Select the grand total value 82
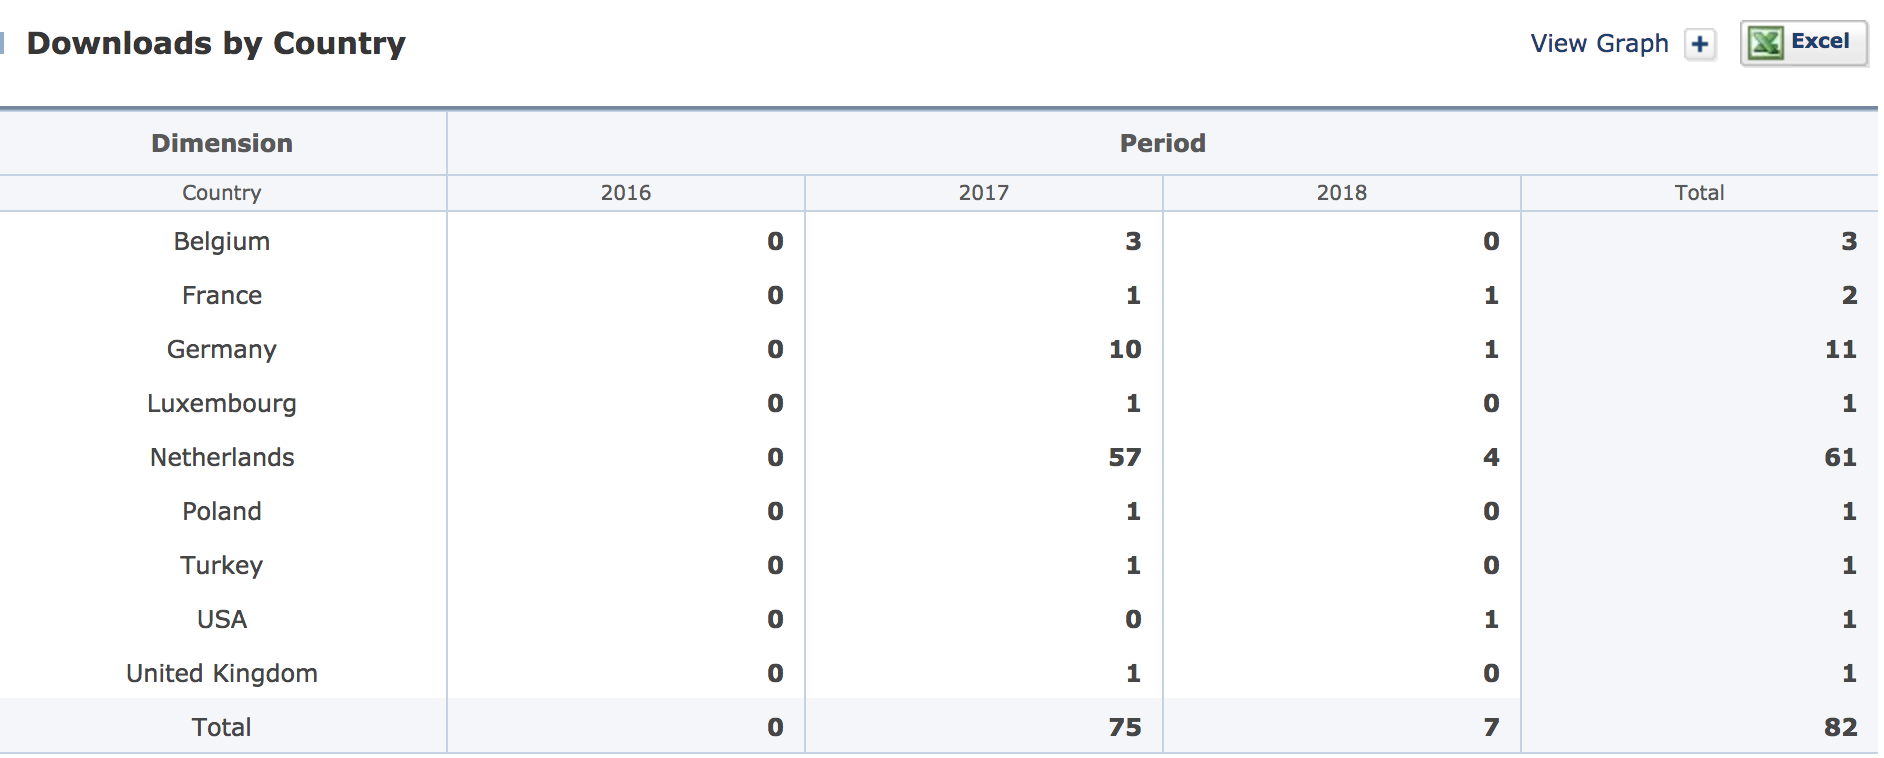 (x=1840, y=727)
